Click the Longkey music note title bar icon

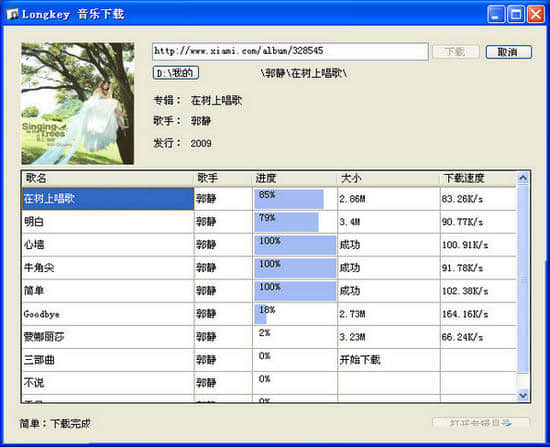click(x=12, y=14)
